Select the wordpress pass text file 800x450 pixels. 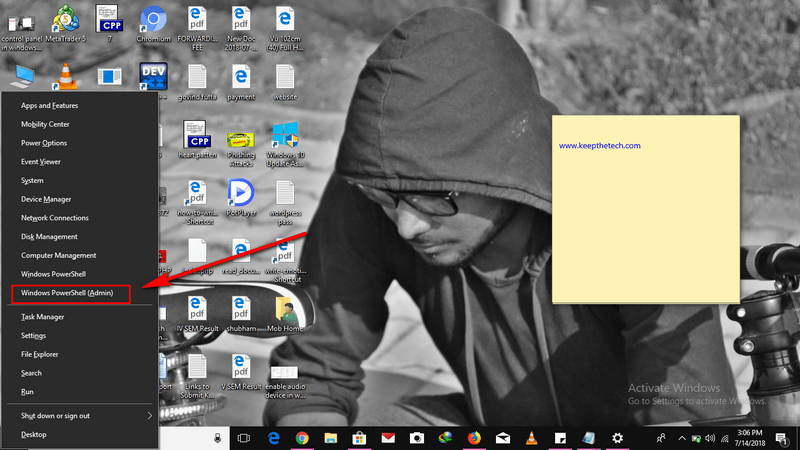click(x=285, y=203)
